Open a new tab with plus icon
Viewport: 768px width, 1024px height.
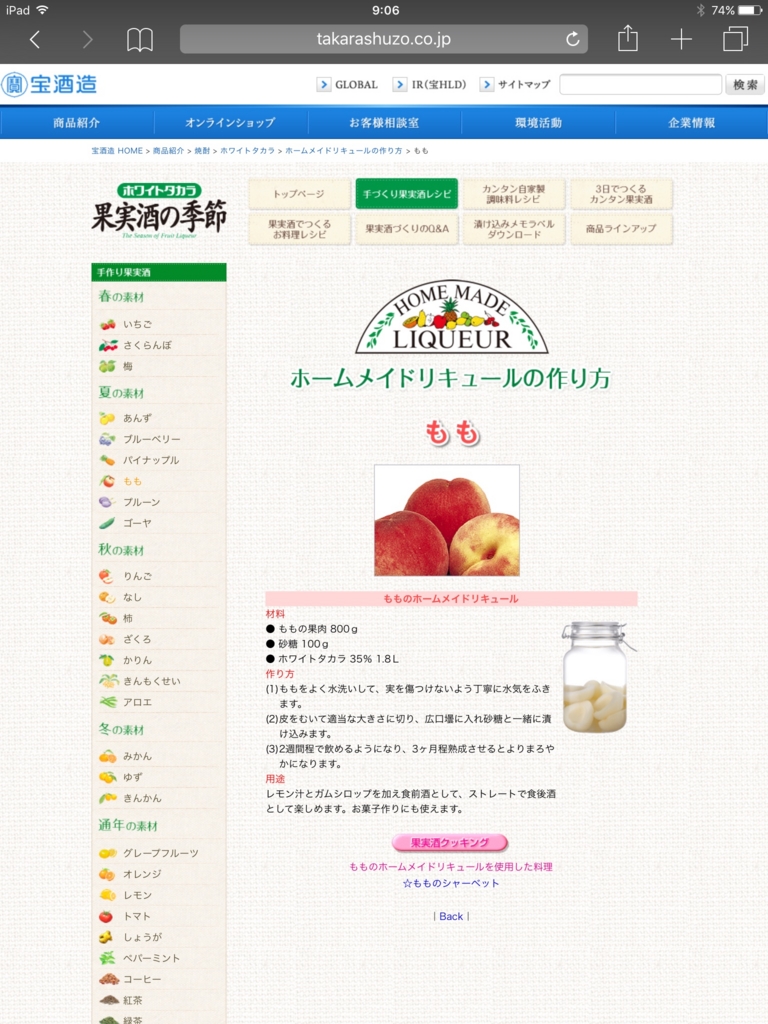pyautogui.click(x=681, y=40)
